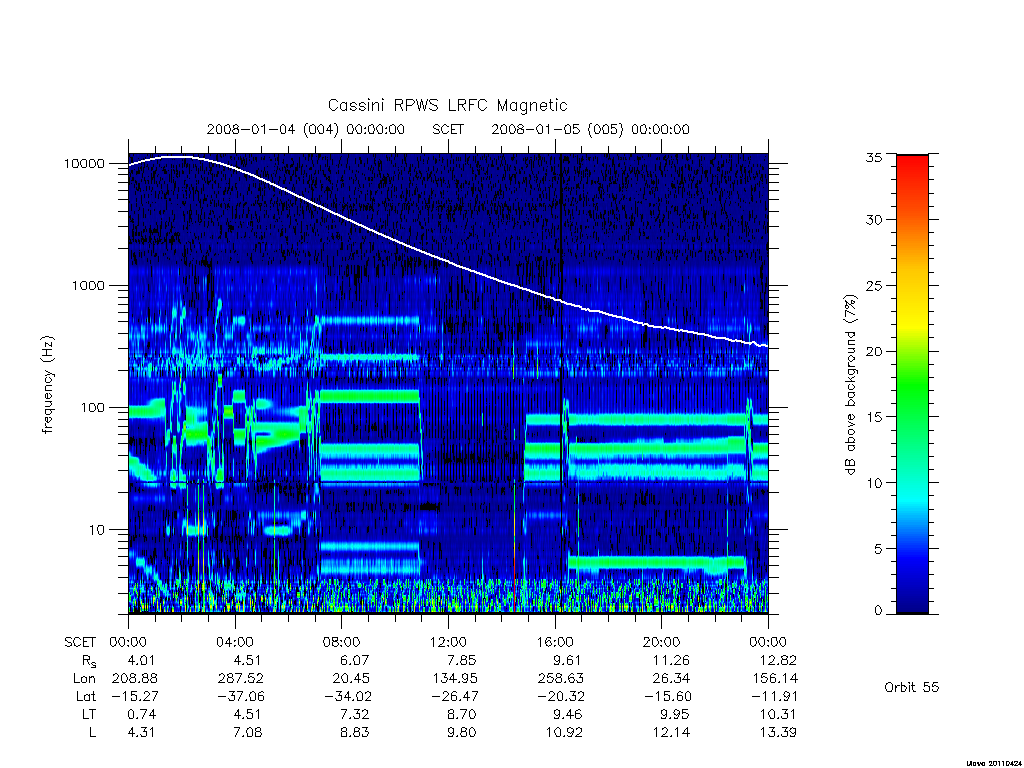This screenshot has height=768, width=1024.
Task: Click the 'frequency (Hz)' axis label
Action: coord(48,384)
